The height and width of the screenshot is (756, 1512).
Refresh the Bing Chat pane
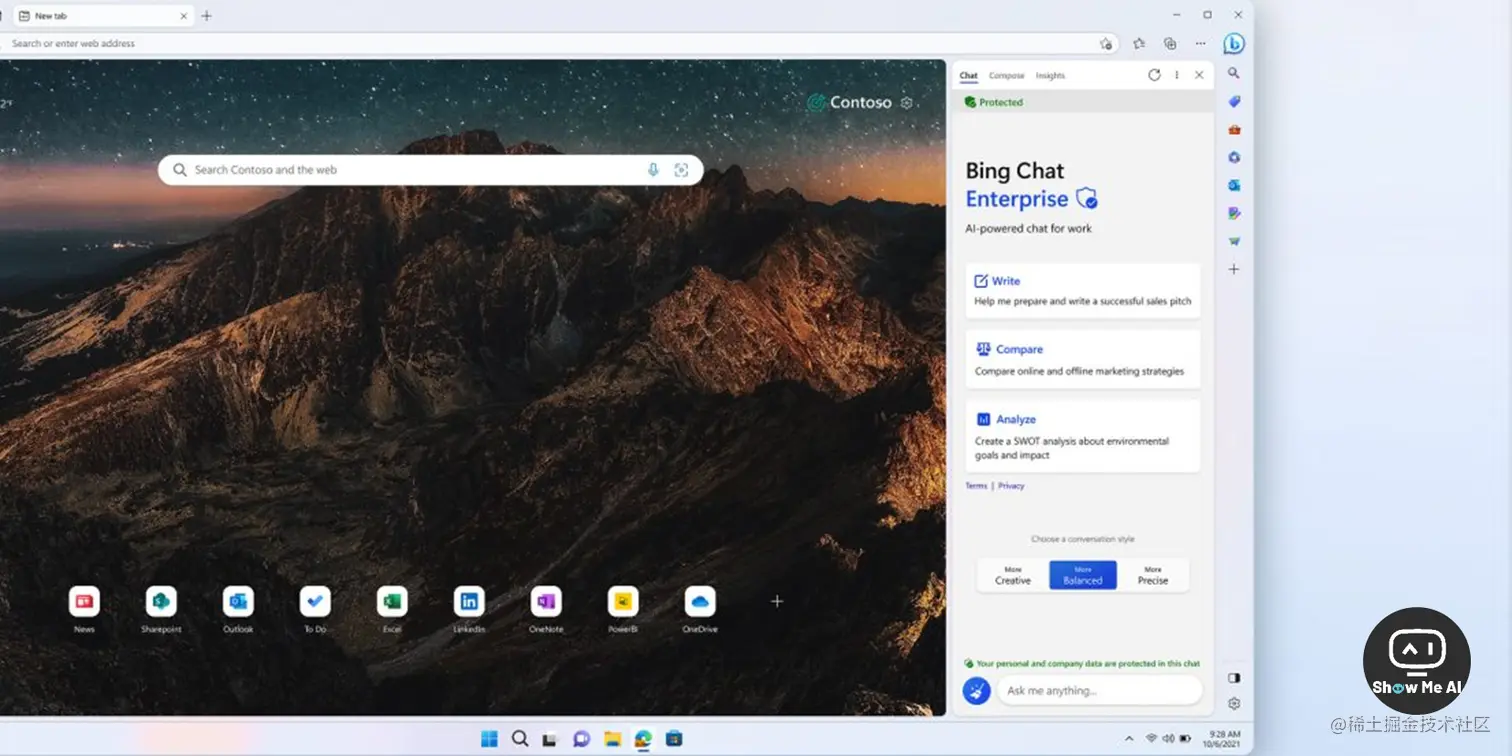pyautogui.click(x=1154, y=75)
